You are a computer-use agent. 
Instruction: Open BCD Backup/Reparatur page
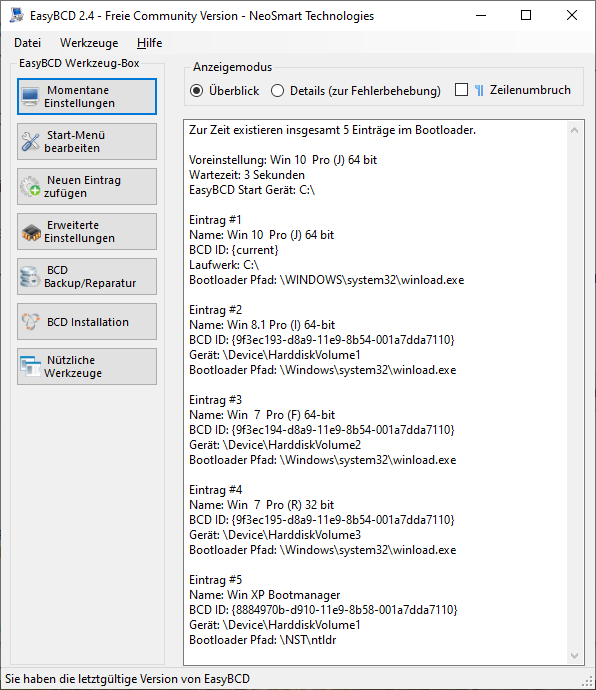87,276
